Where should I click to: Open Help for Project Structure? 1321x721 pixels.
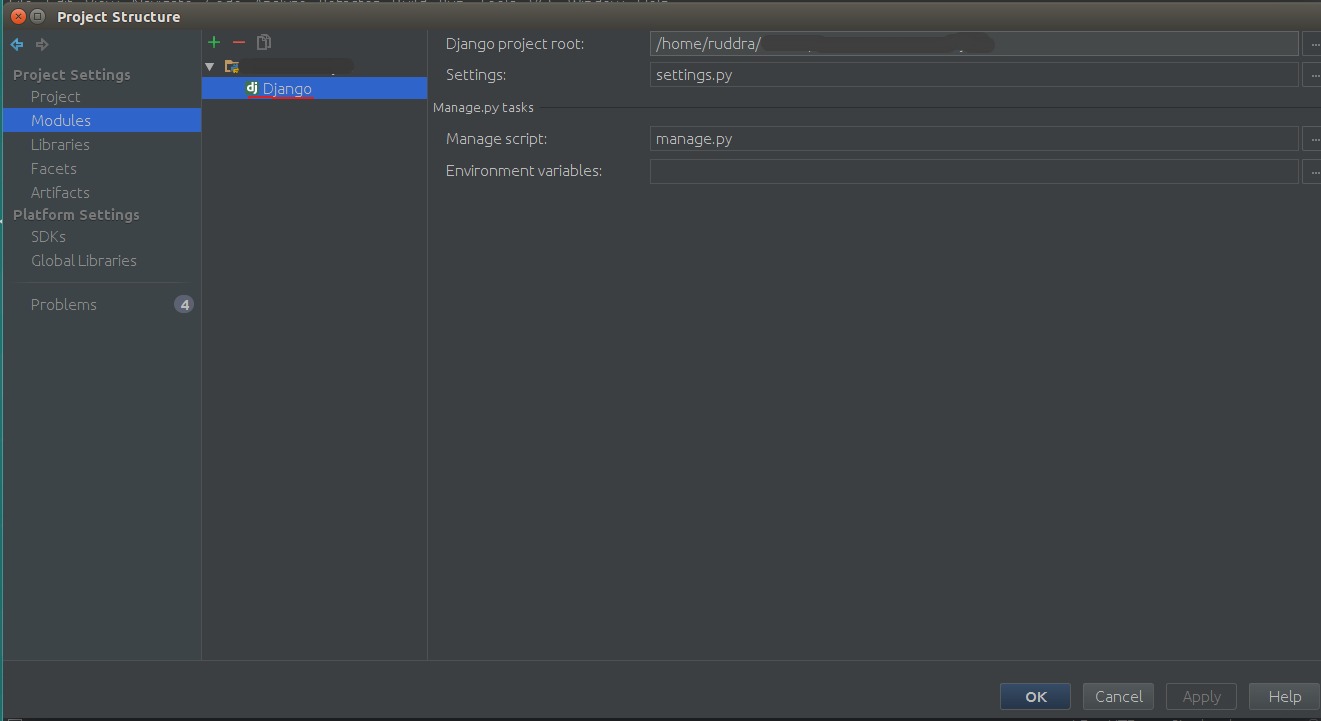1284,696
